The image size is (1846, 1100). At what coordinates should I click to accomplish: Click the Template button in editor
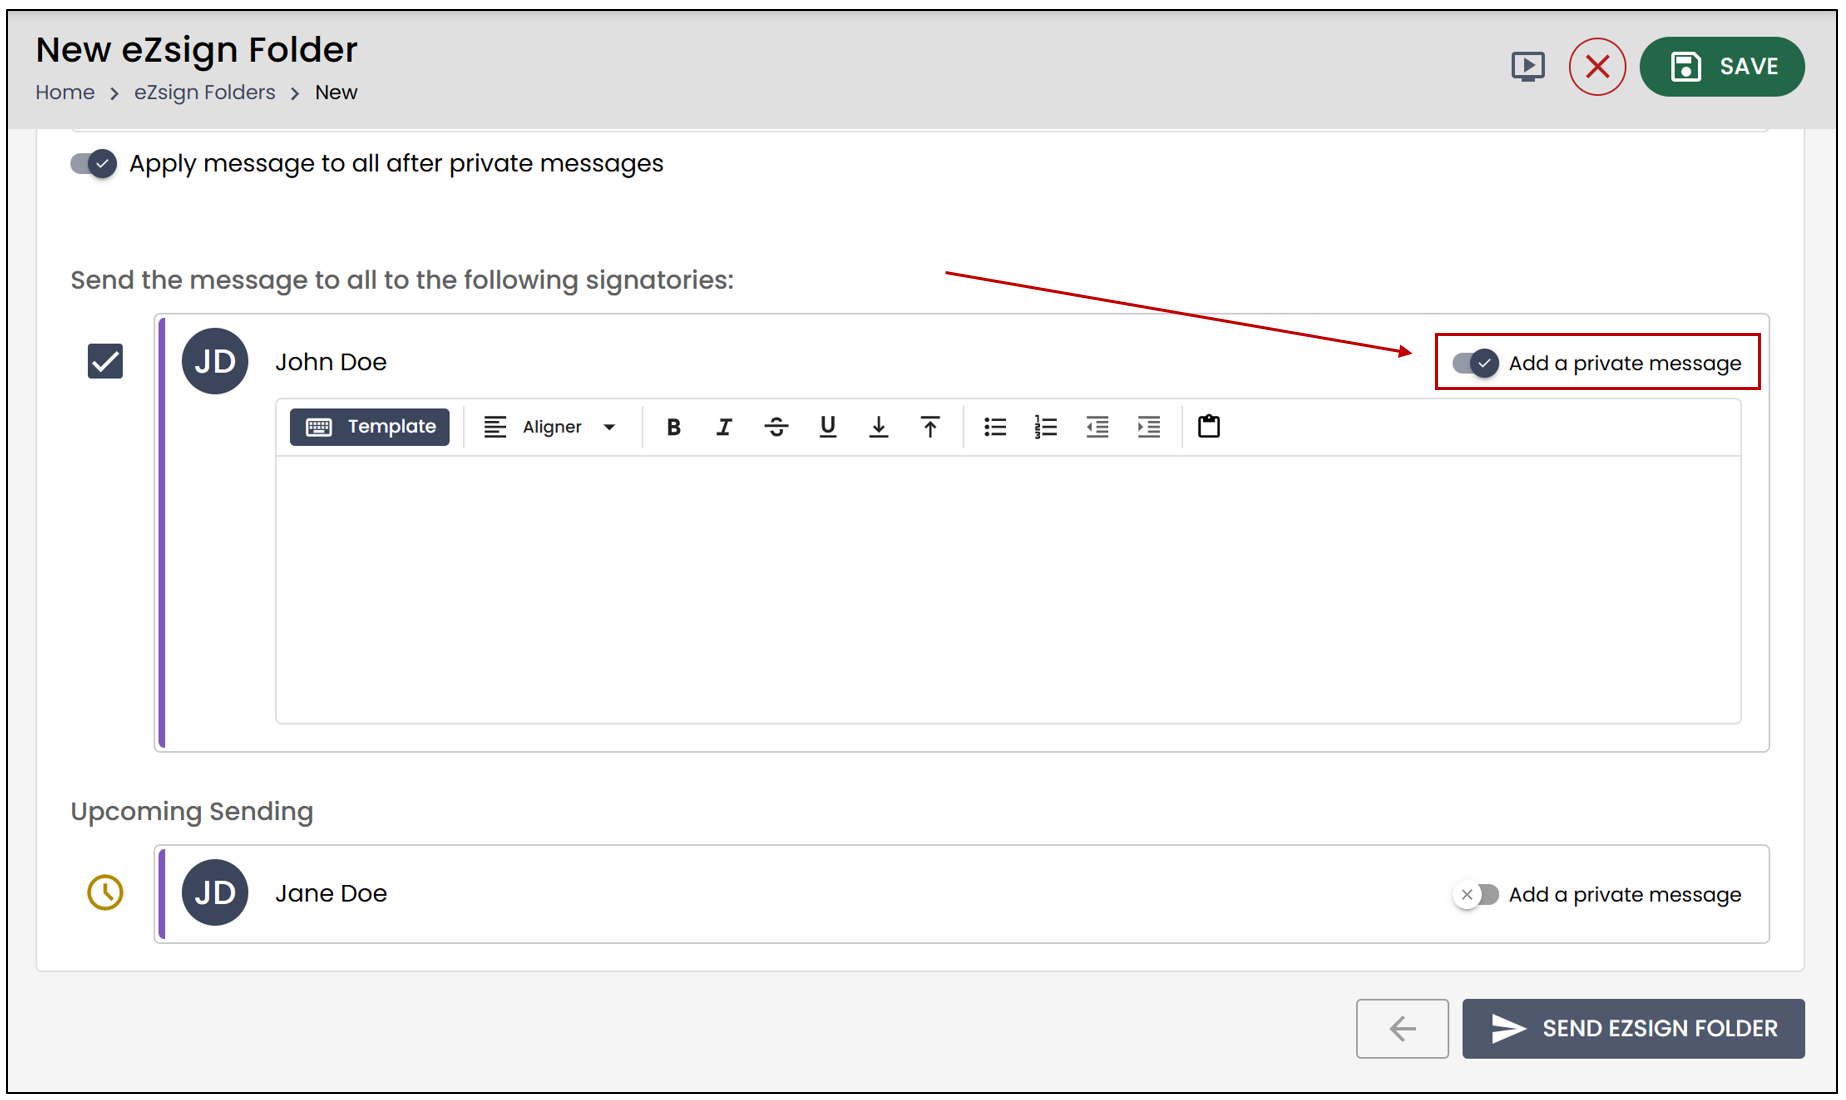click(370, 427)
